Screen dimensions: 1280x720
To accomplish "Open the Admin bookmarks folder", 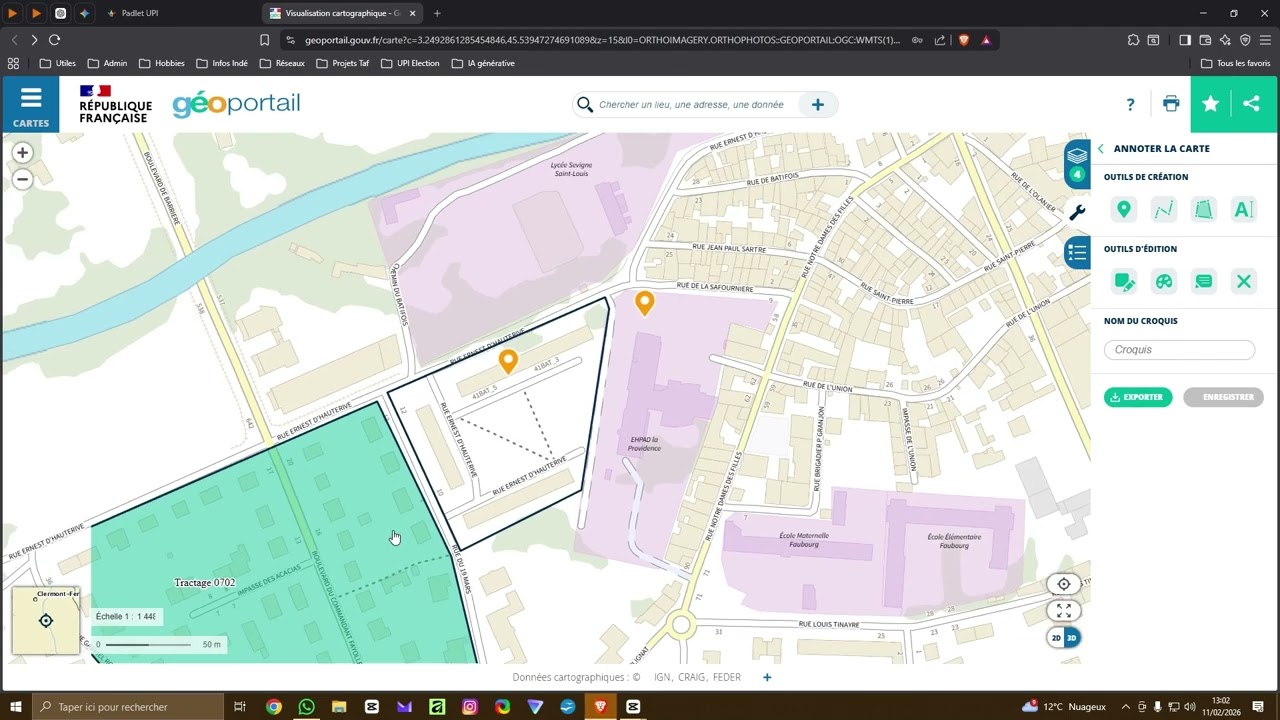I will (x=107, y=63).
